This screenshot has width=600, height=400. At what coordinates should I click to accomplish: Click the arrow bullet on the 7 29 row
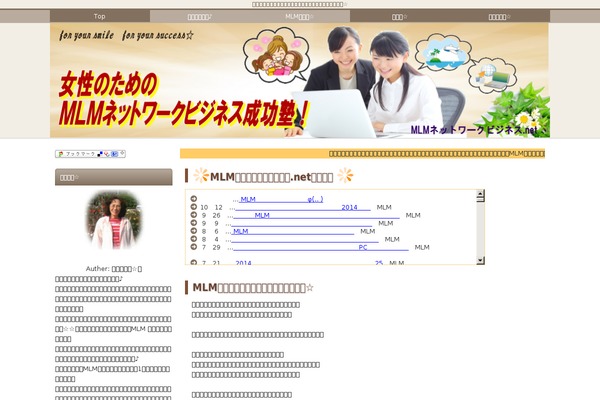194,247
